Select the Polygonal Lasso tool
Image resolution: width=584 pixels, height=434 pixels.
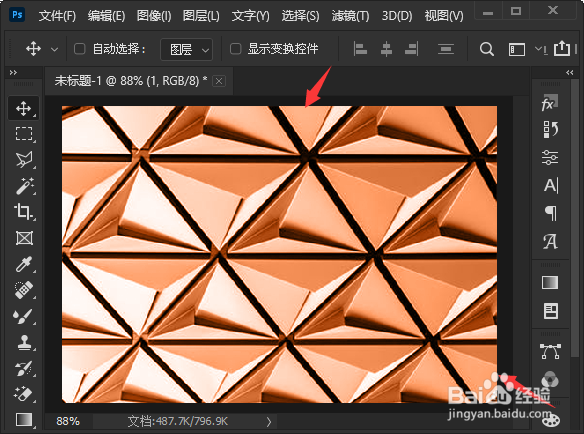23,160
